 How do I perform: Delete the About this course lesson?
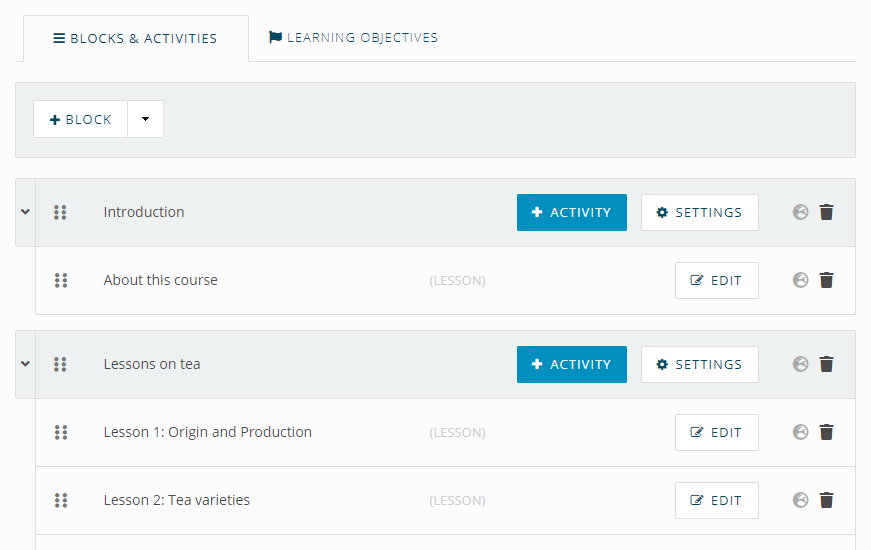tap(826, 280)
